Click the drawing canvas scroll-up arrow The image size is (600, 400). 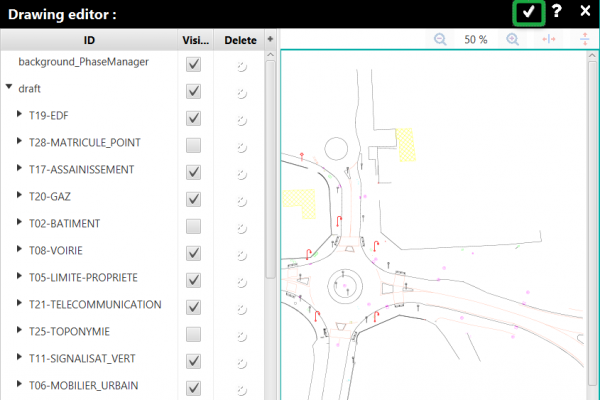click(592, 56)
